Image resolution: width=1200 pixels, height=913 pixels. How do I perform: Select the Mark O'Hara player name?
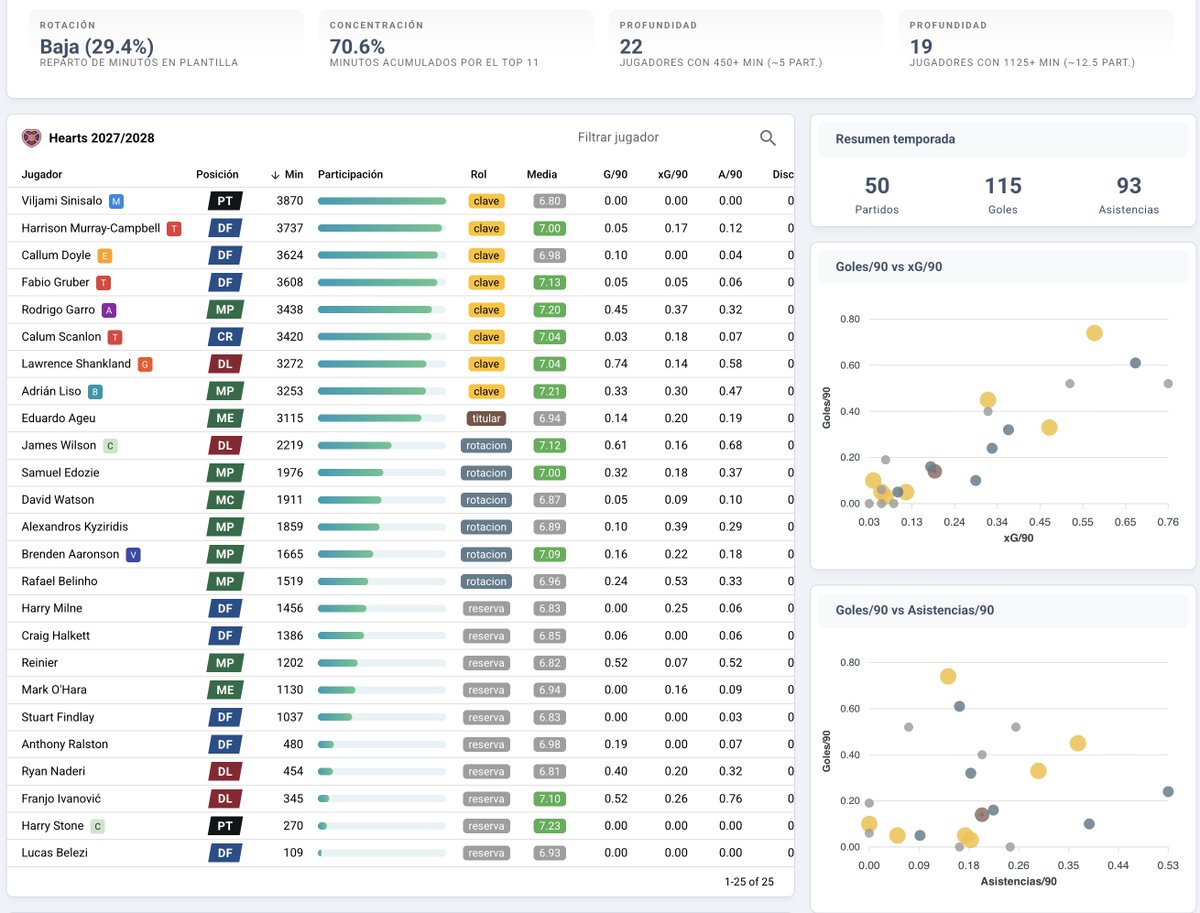52,690
